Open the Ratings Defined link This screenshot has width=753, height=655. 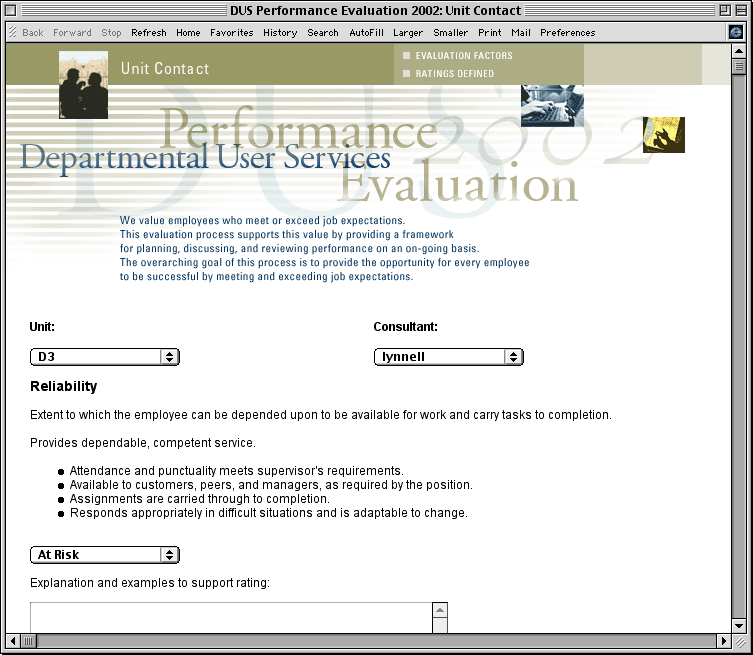coord(454,74)
